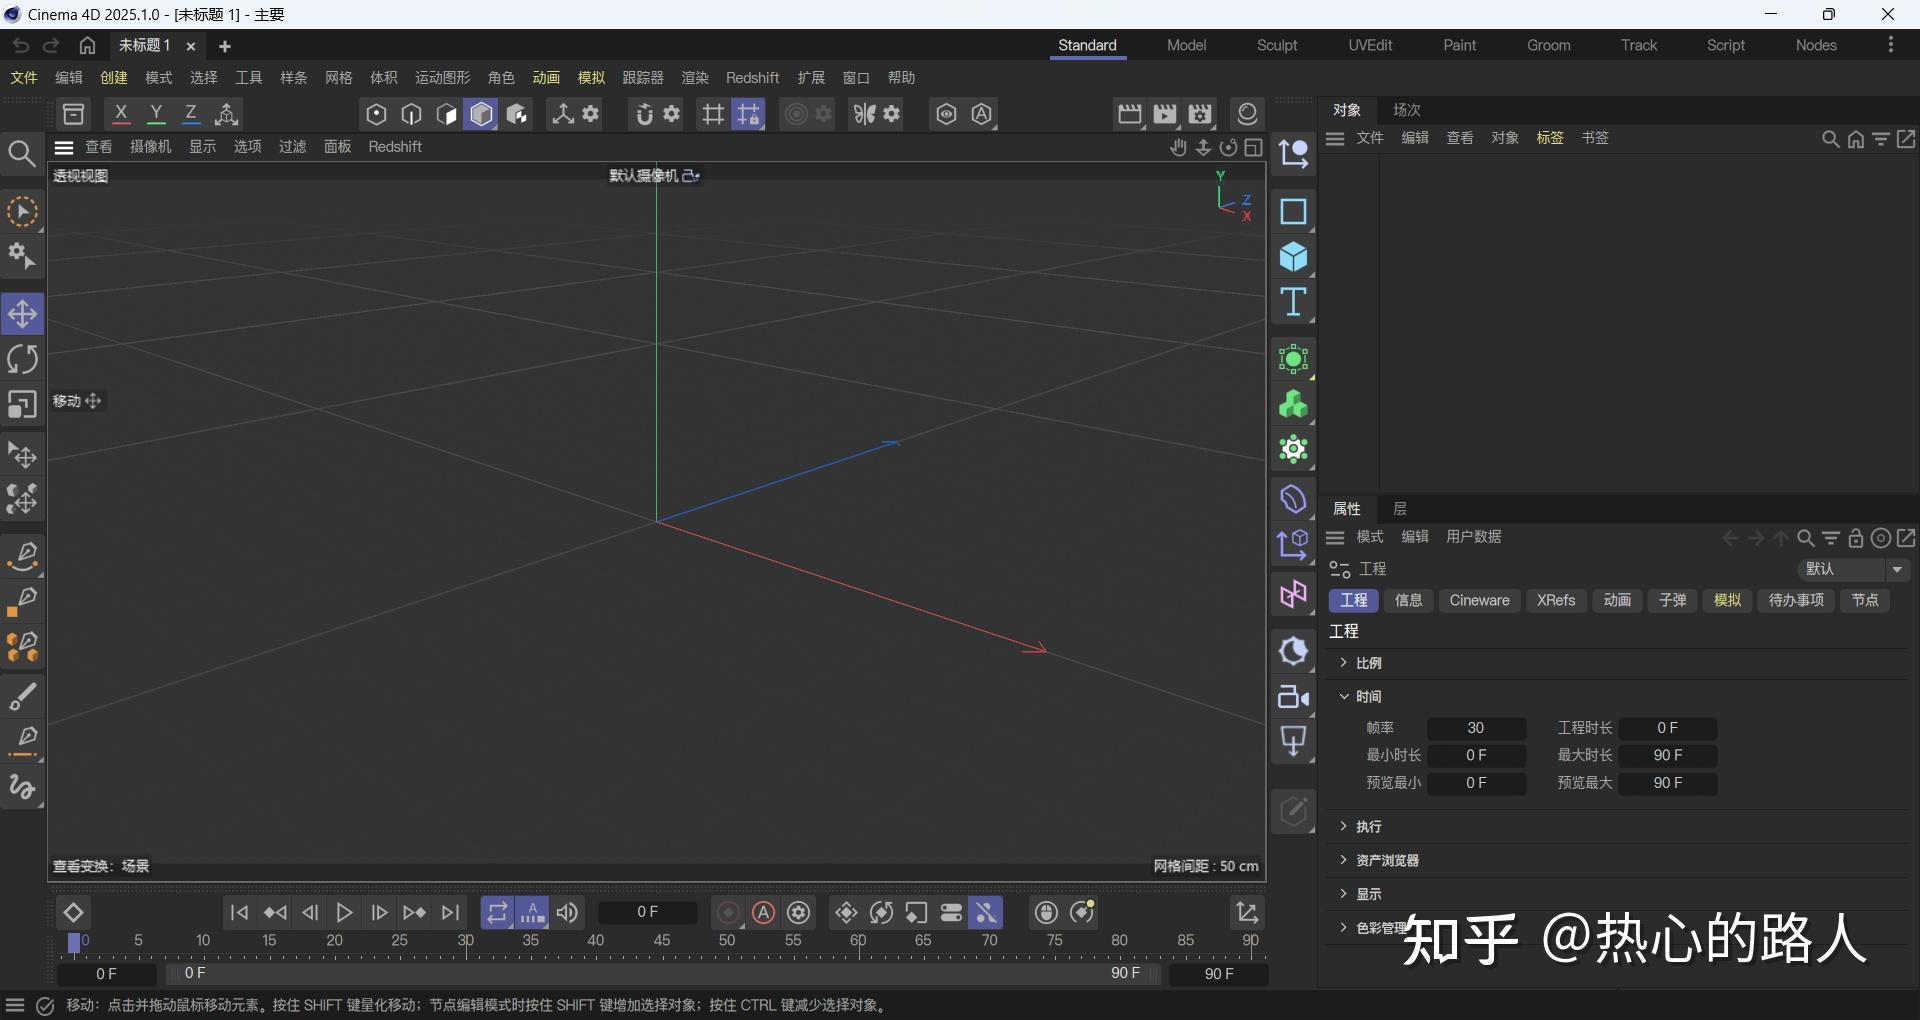Image resolution: width=1920 pixels, height=1020 pixels.
Task: Select the Text tool in the right sidebar
Action: tap(1293, 303)
